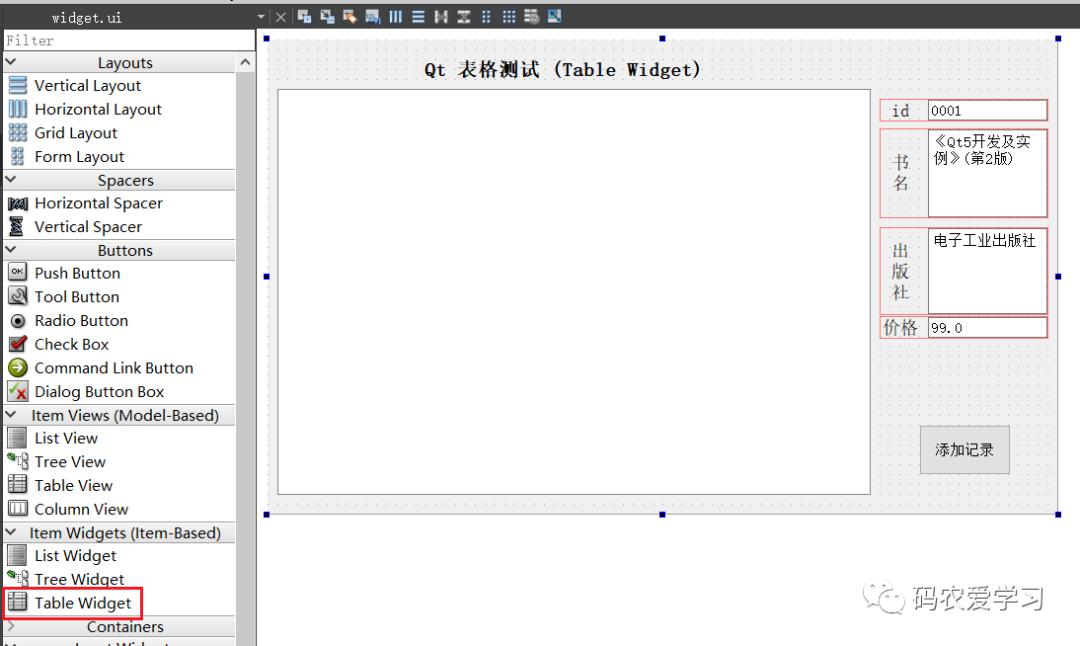1080x646 pixels.
Task: Click the price field showing 99.0
Action: point(987,328)
